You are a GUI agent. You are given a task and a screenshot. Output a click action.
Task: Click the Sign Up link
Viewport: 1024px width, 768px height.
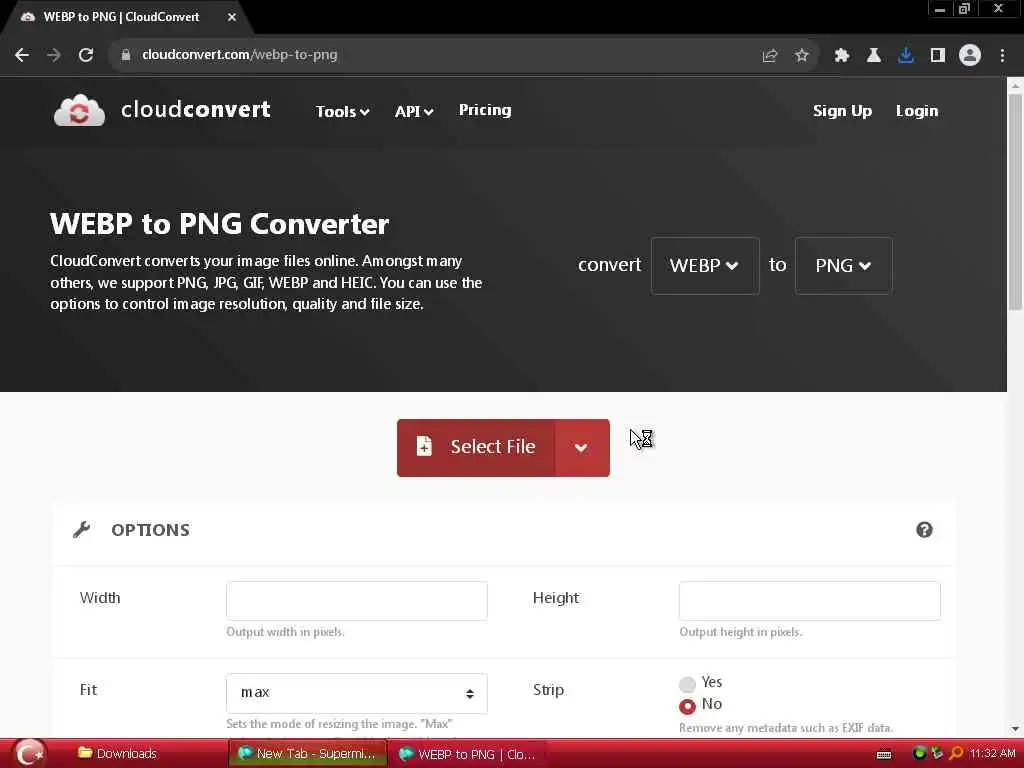point(842,111)
